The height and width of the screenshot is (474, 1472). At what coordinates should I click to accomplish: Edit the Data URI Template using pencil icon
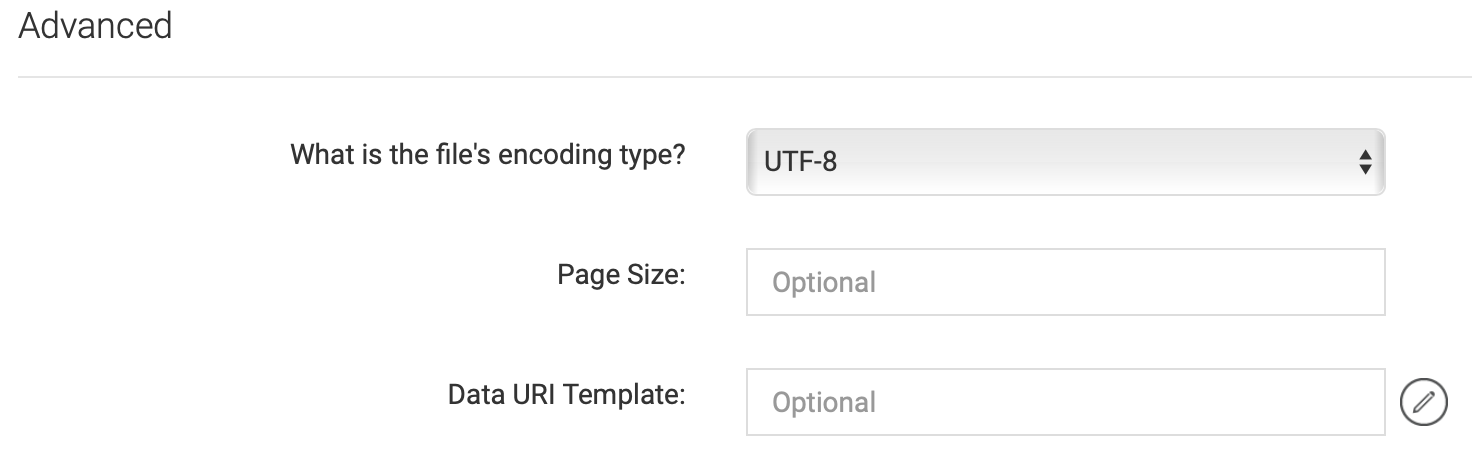pyautogui.click(x=1423, y=402)
